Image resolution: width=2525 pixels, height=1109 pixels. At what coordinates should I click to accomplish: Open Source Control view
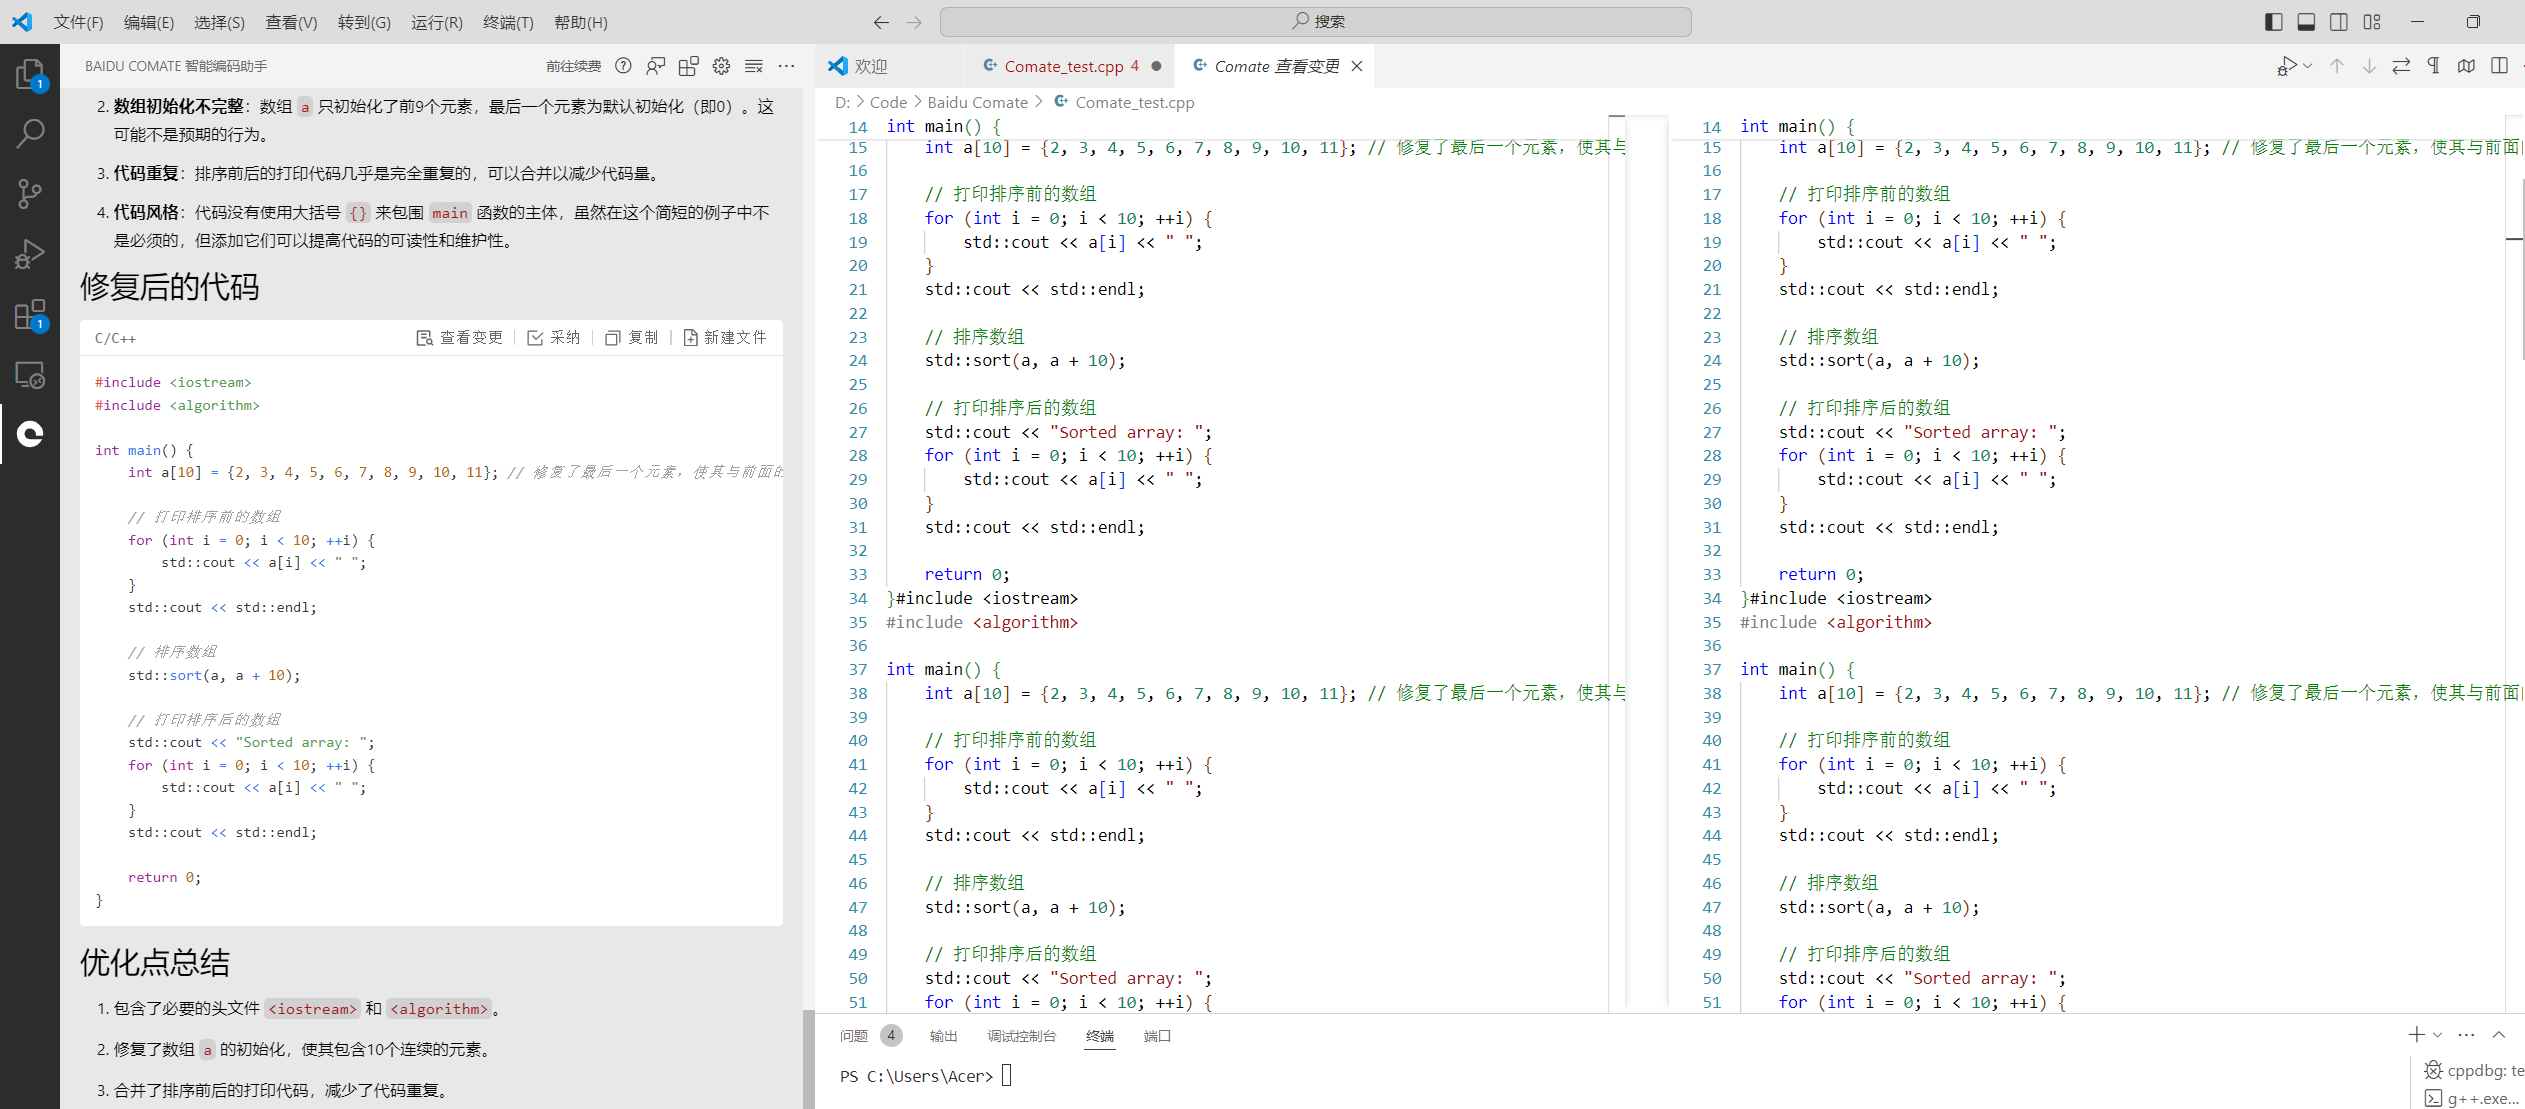(30, 193)
